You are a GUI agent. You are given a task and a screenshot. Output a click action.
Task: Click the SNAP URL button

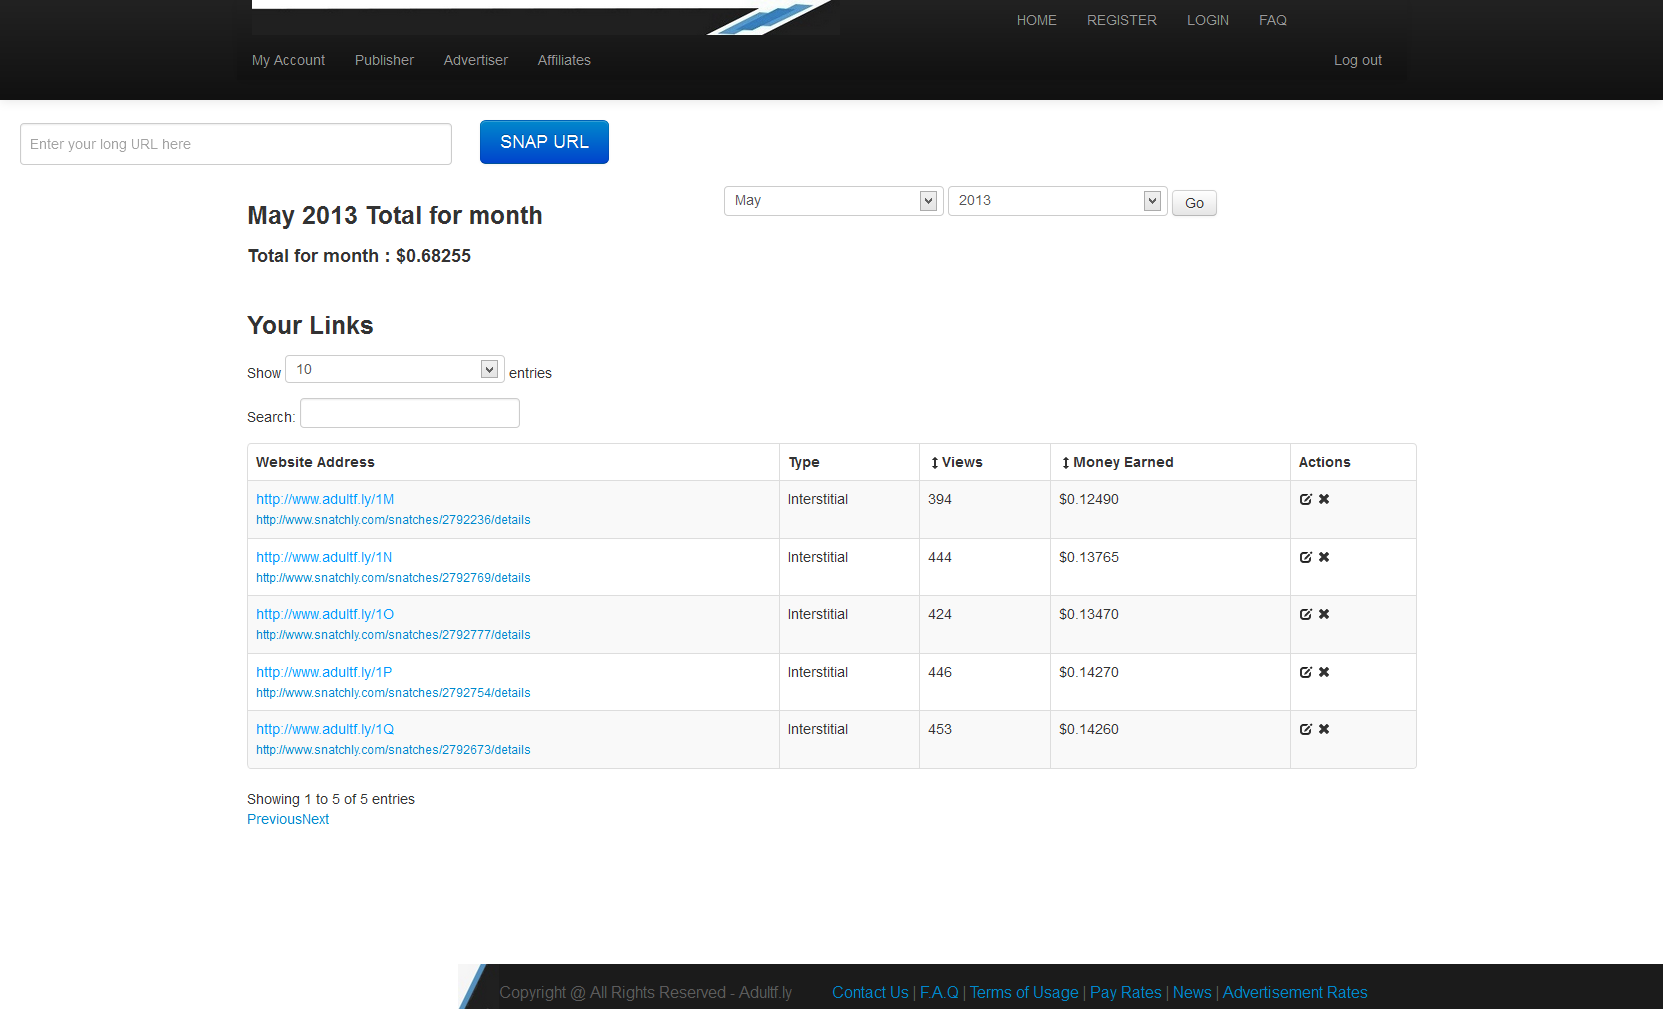point(544,142)
